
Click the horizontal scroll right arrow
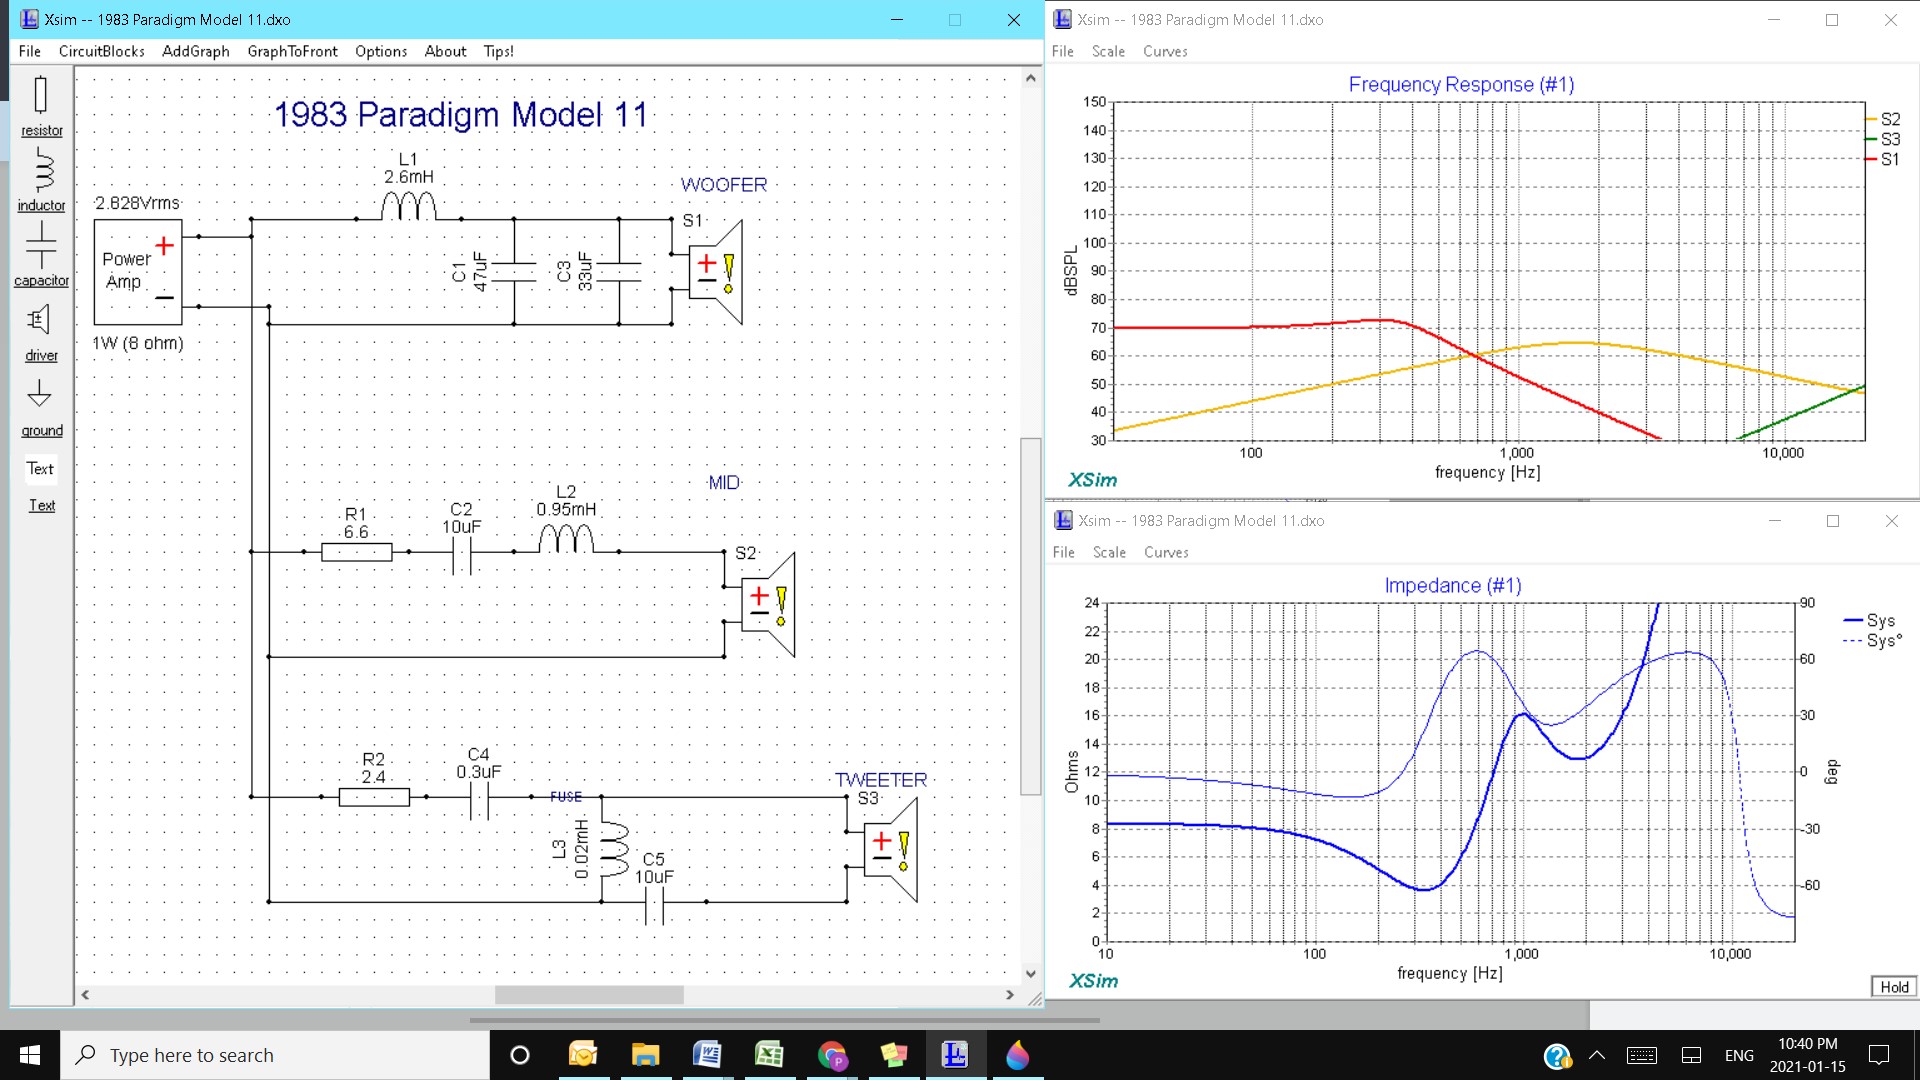click(1010, 995)
